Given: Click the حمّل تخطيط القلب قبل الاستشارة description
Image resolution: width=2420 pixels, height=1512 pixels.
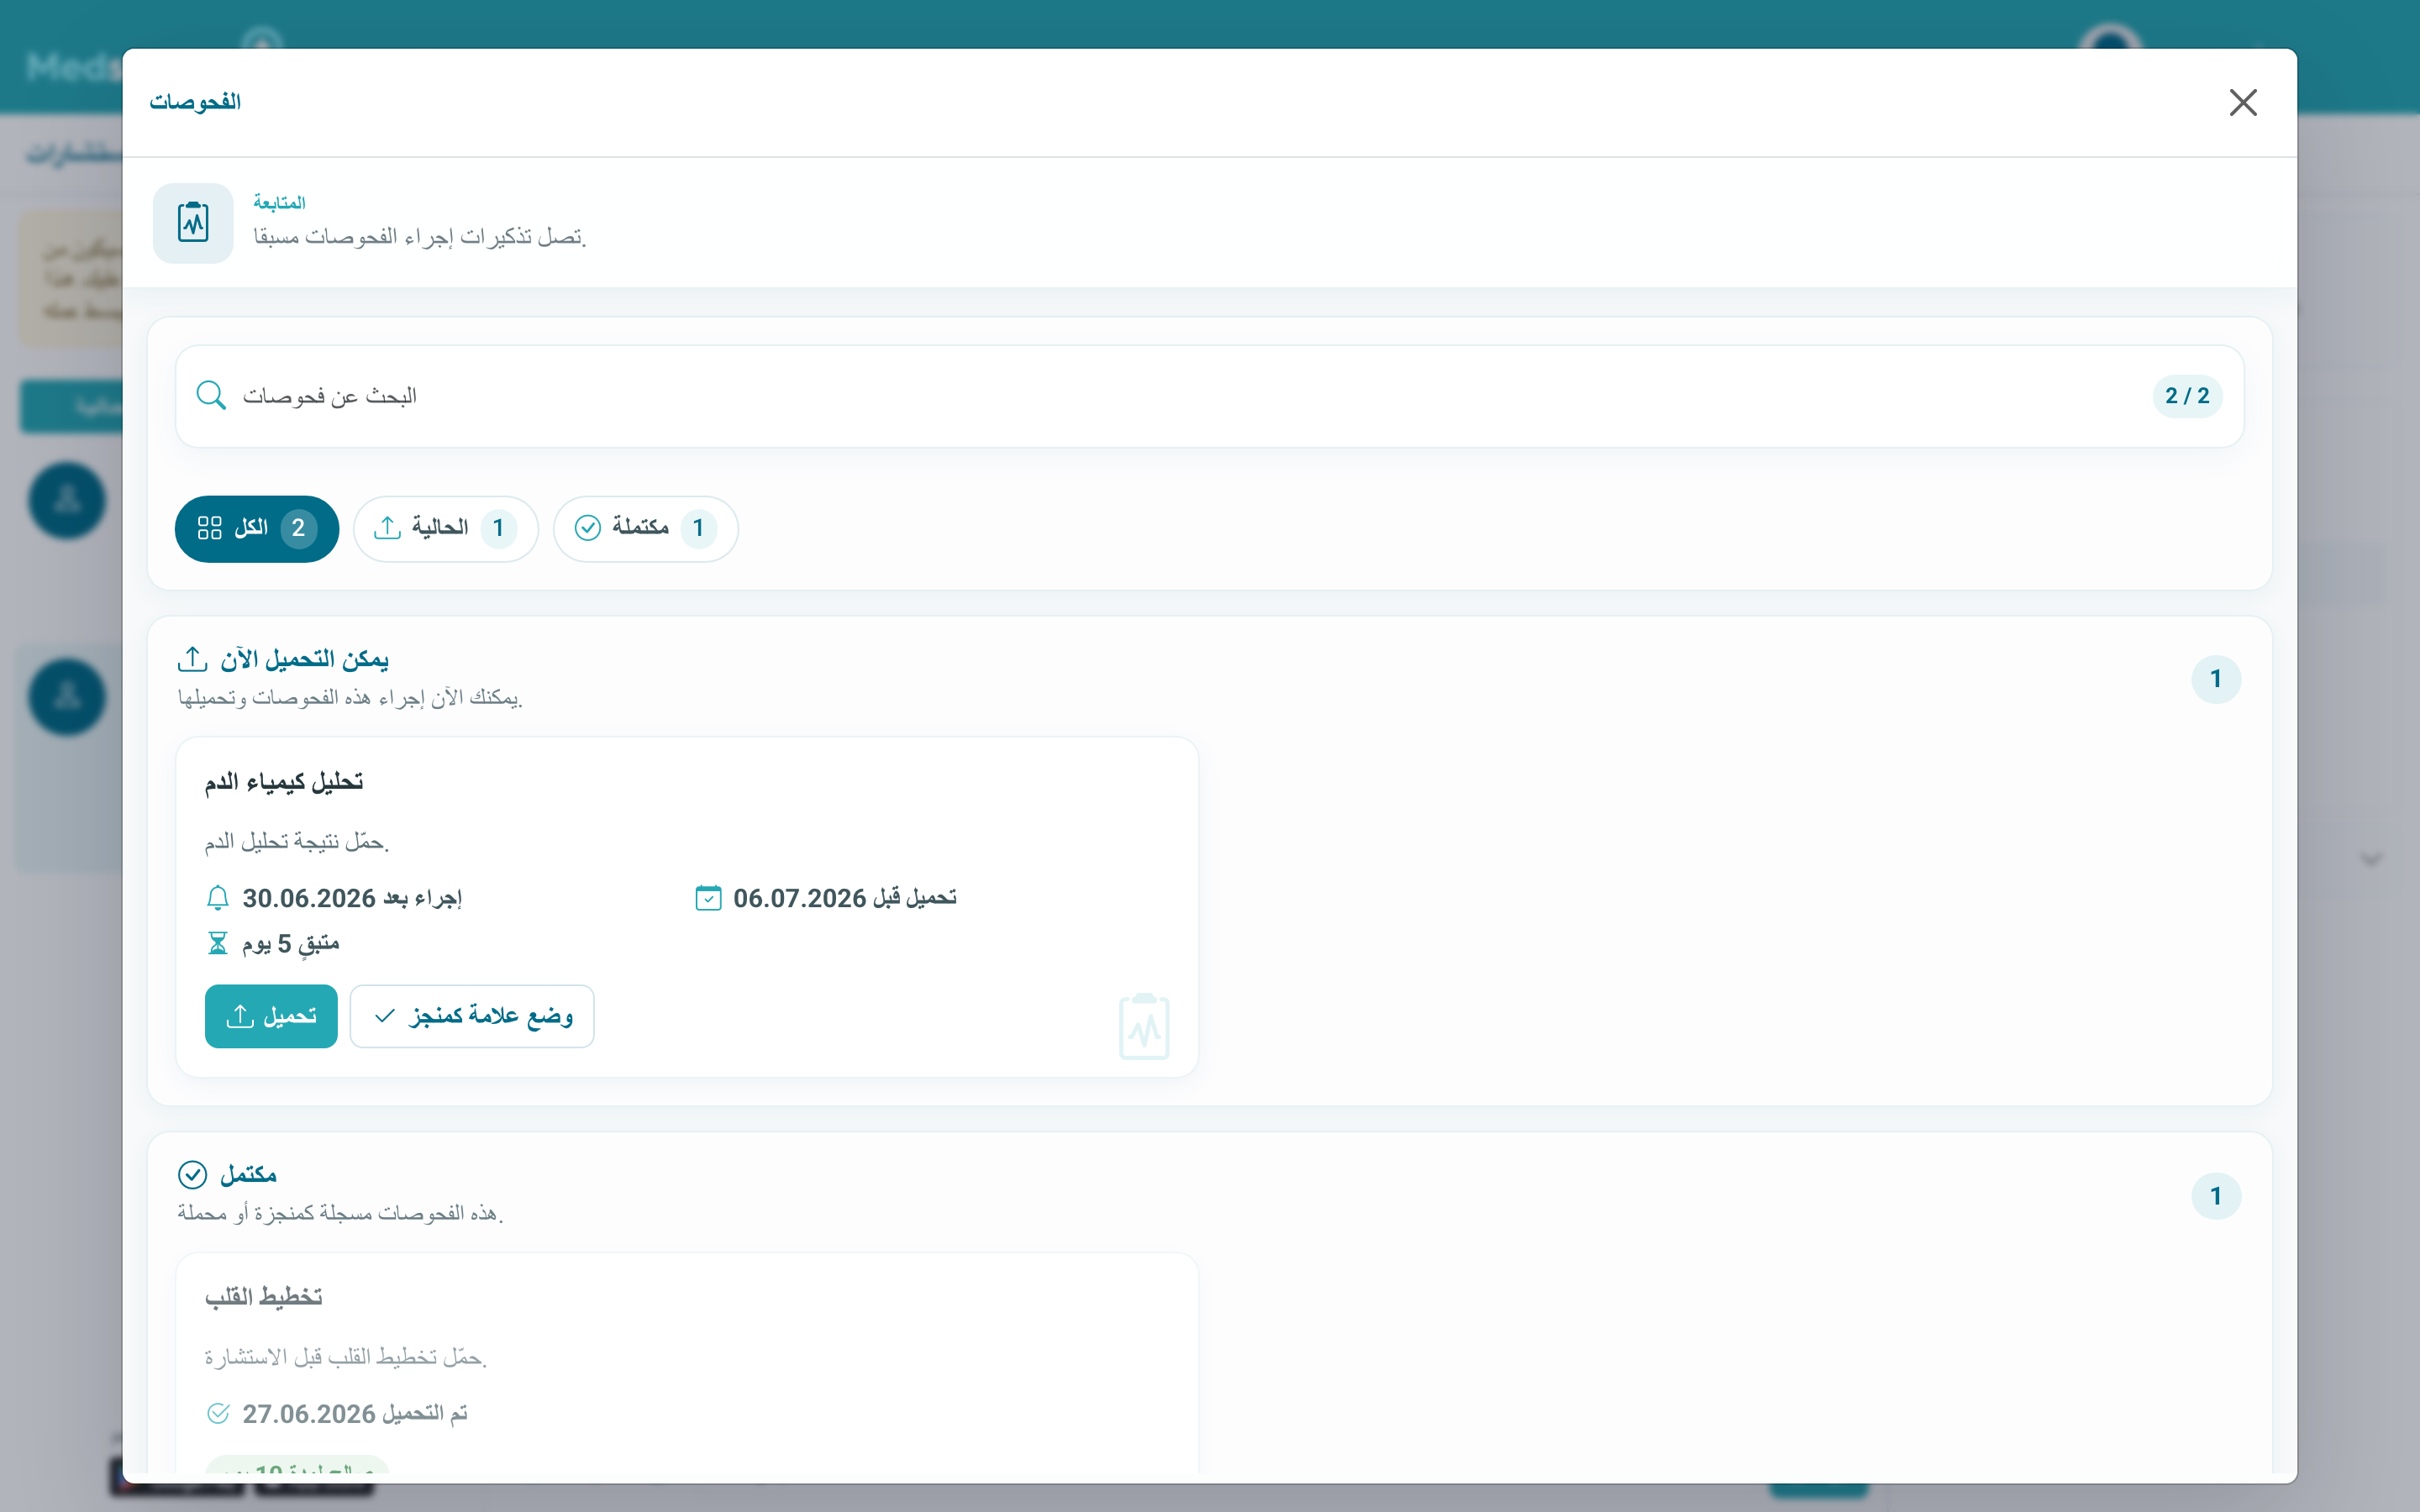Looking at the screenshot, I should [346, 1357].
